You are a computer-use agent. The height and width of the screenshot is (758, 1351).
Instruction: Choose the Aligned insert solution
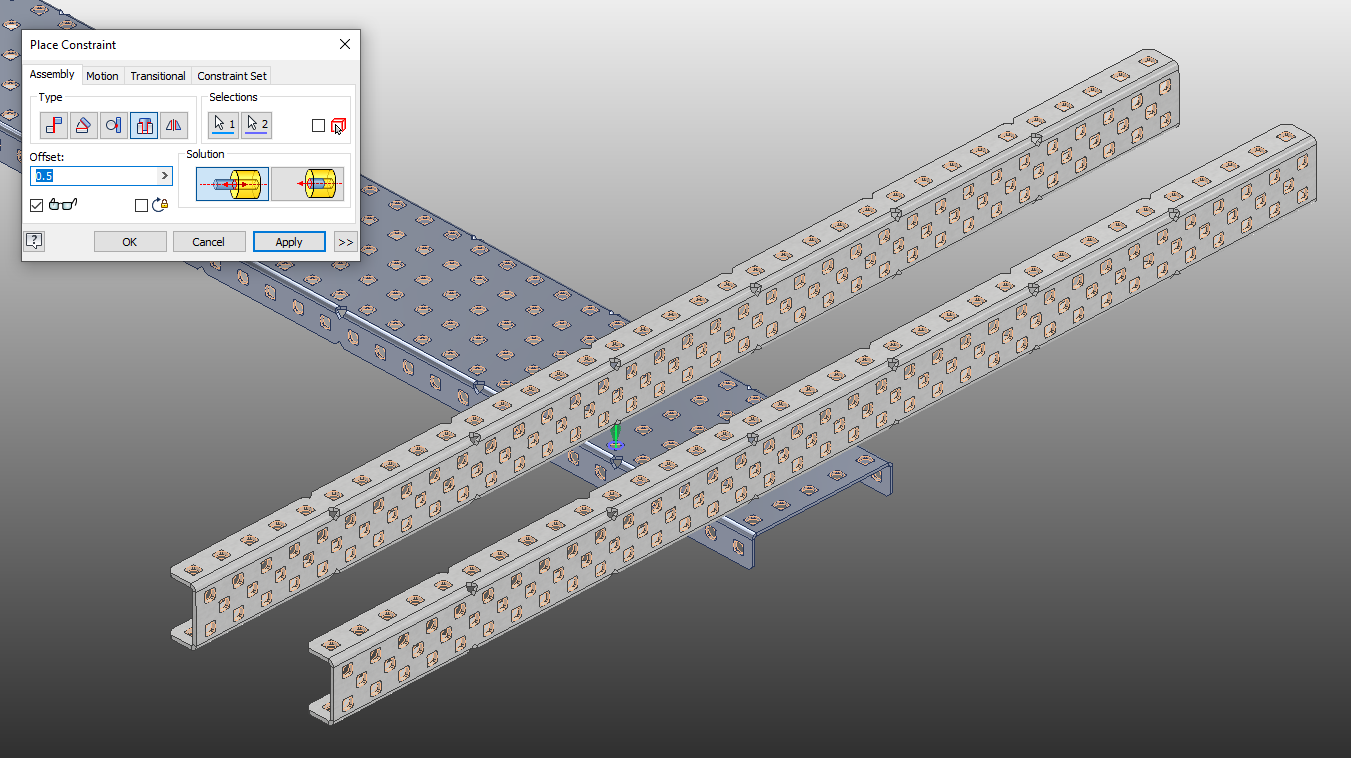click(307, 184)
